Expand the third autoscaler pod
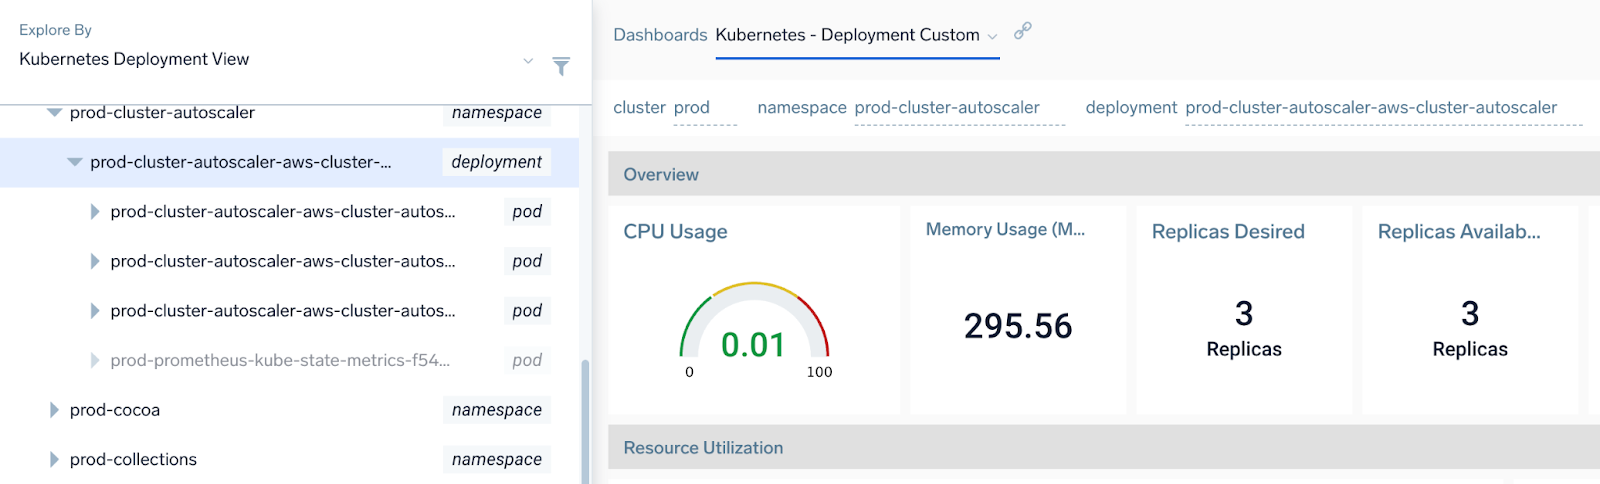This screenshot has height=484, width=1600. coord(95,311)
